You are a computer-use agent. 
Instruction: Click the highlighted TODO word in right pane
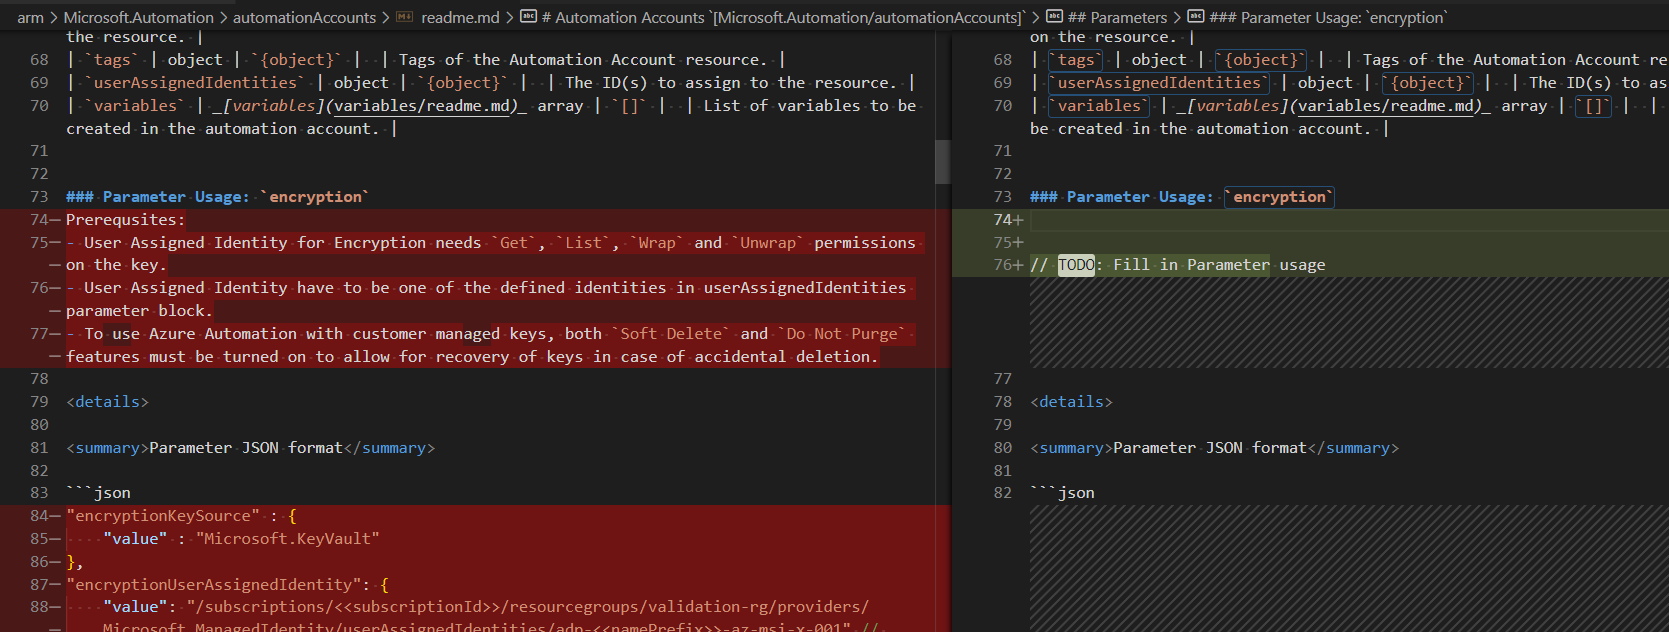(1076, 265)
